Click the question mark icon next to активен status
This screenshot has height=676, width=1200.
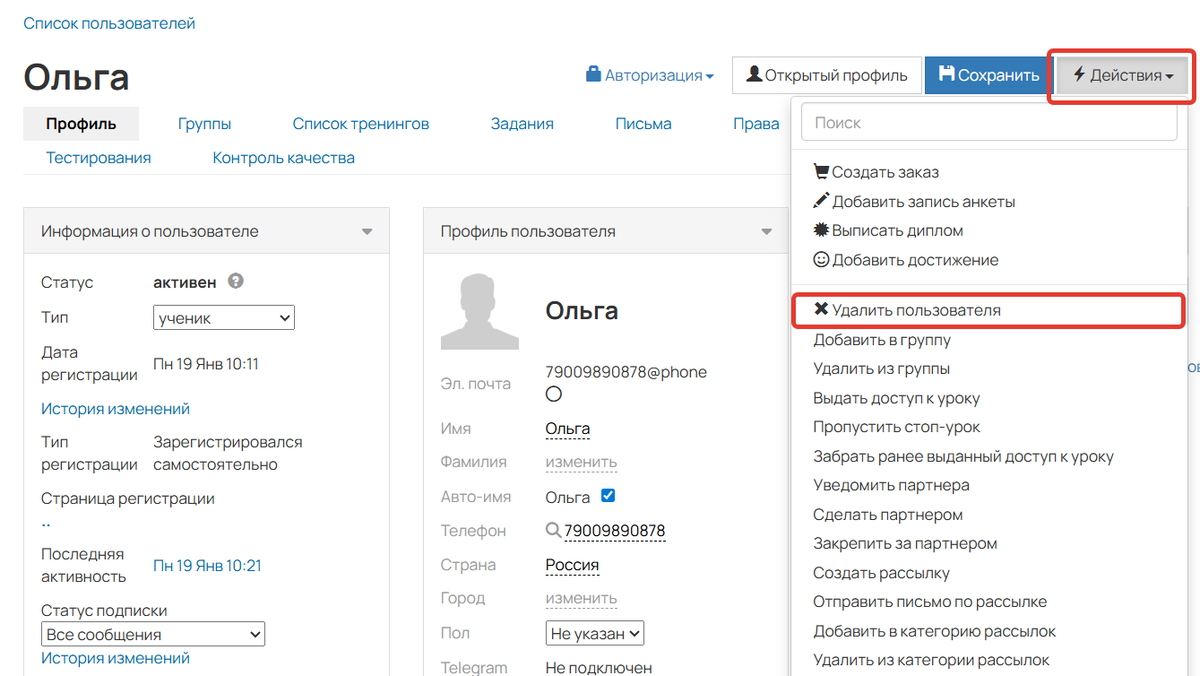coord(235,282)
